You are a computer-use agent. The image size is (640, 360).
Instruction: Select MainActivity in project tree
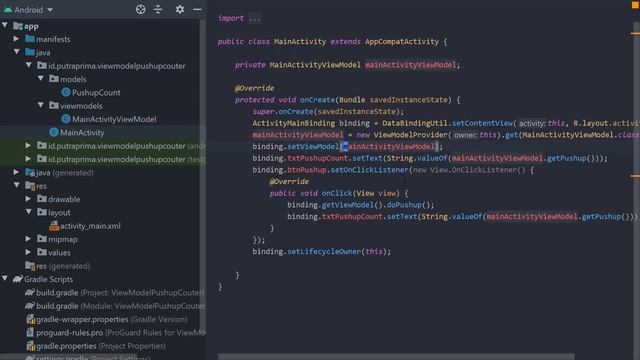tap(82, 133)
